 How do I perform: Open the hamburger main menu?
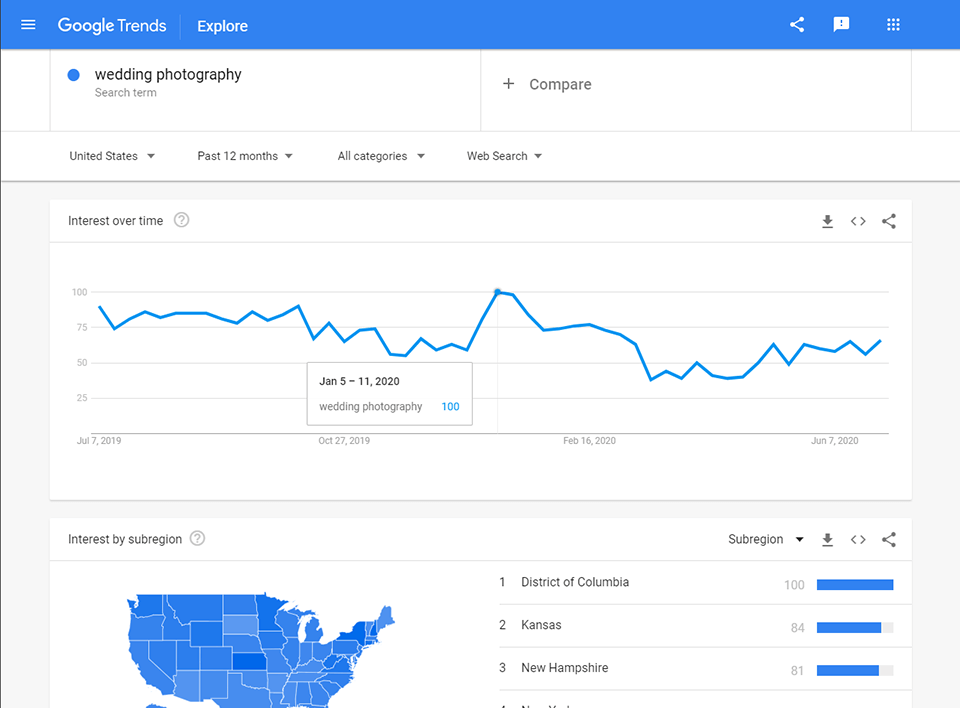point(28,25)
